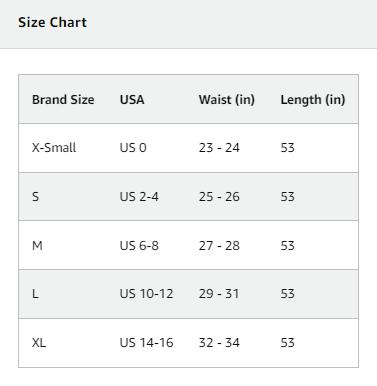Select the 32 - 34 waist value
Screen dimensions: 377x386
click(x=219, y=343)
